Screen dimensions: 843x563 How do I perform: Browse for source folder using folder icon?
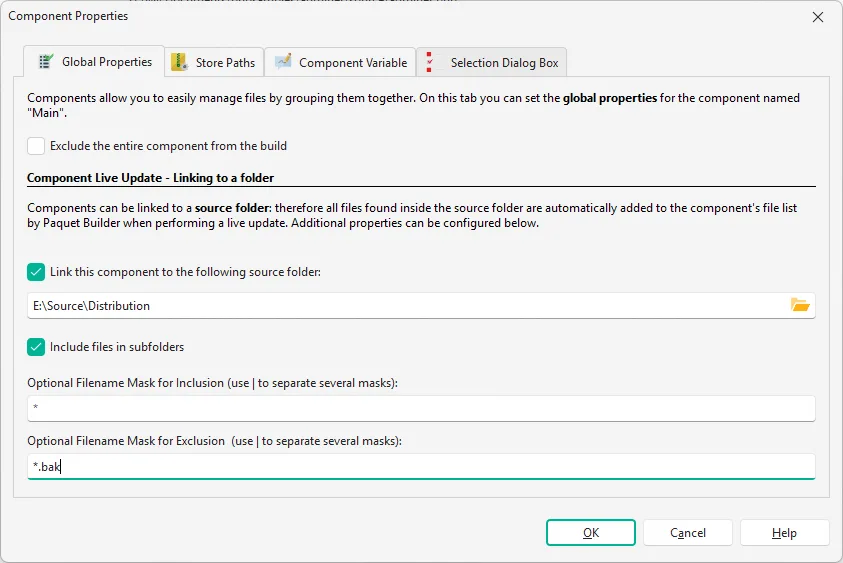(800, 305)
